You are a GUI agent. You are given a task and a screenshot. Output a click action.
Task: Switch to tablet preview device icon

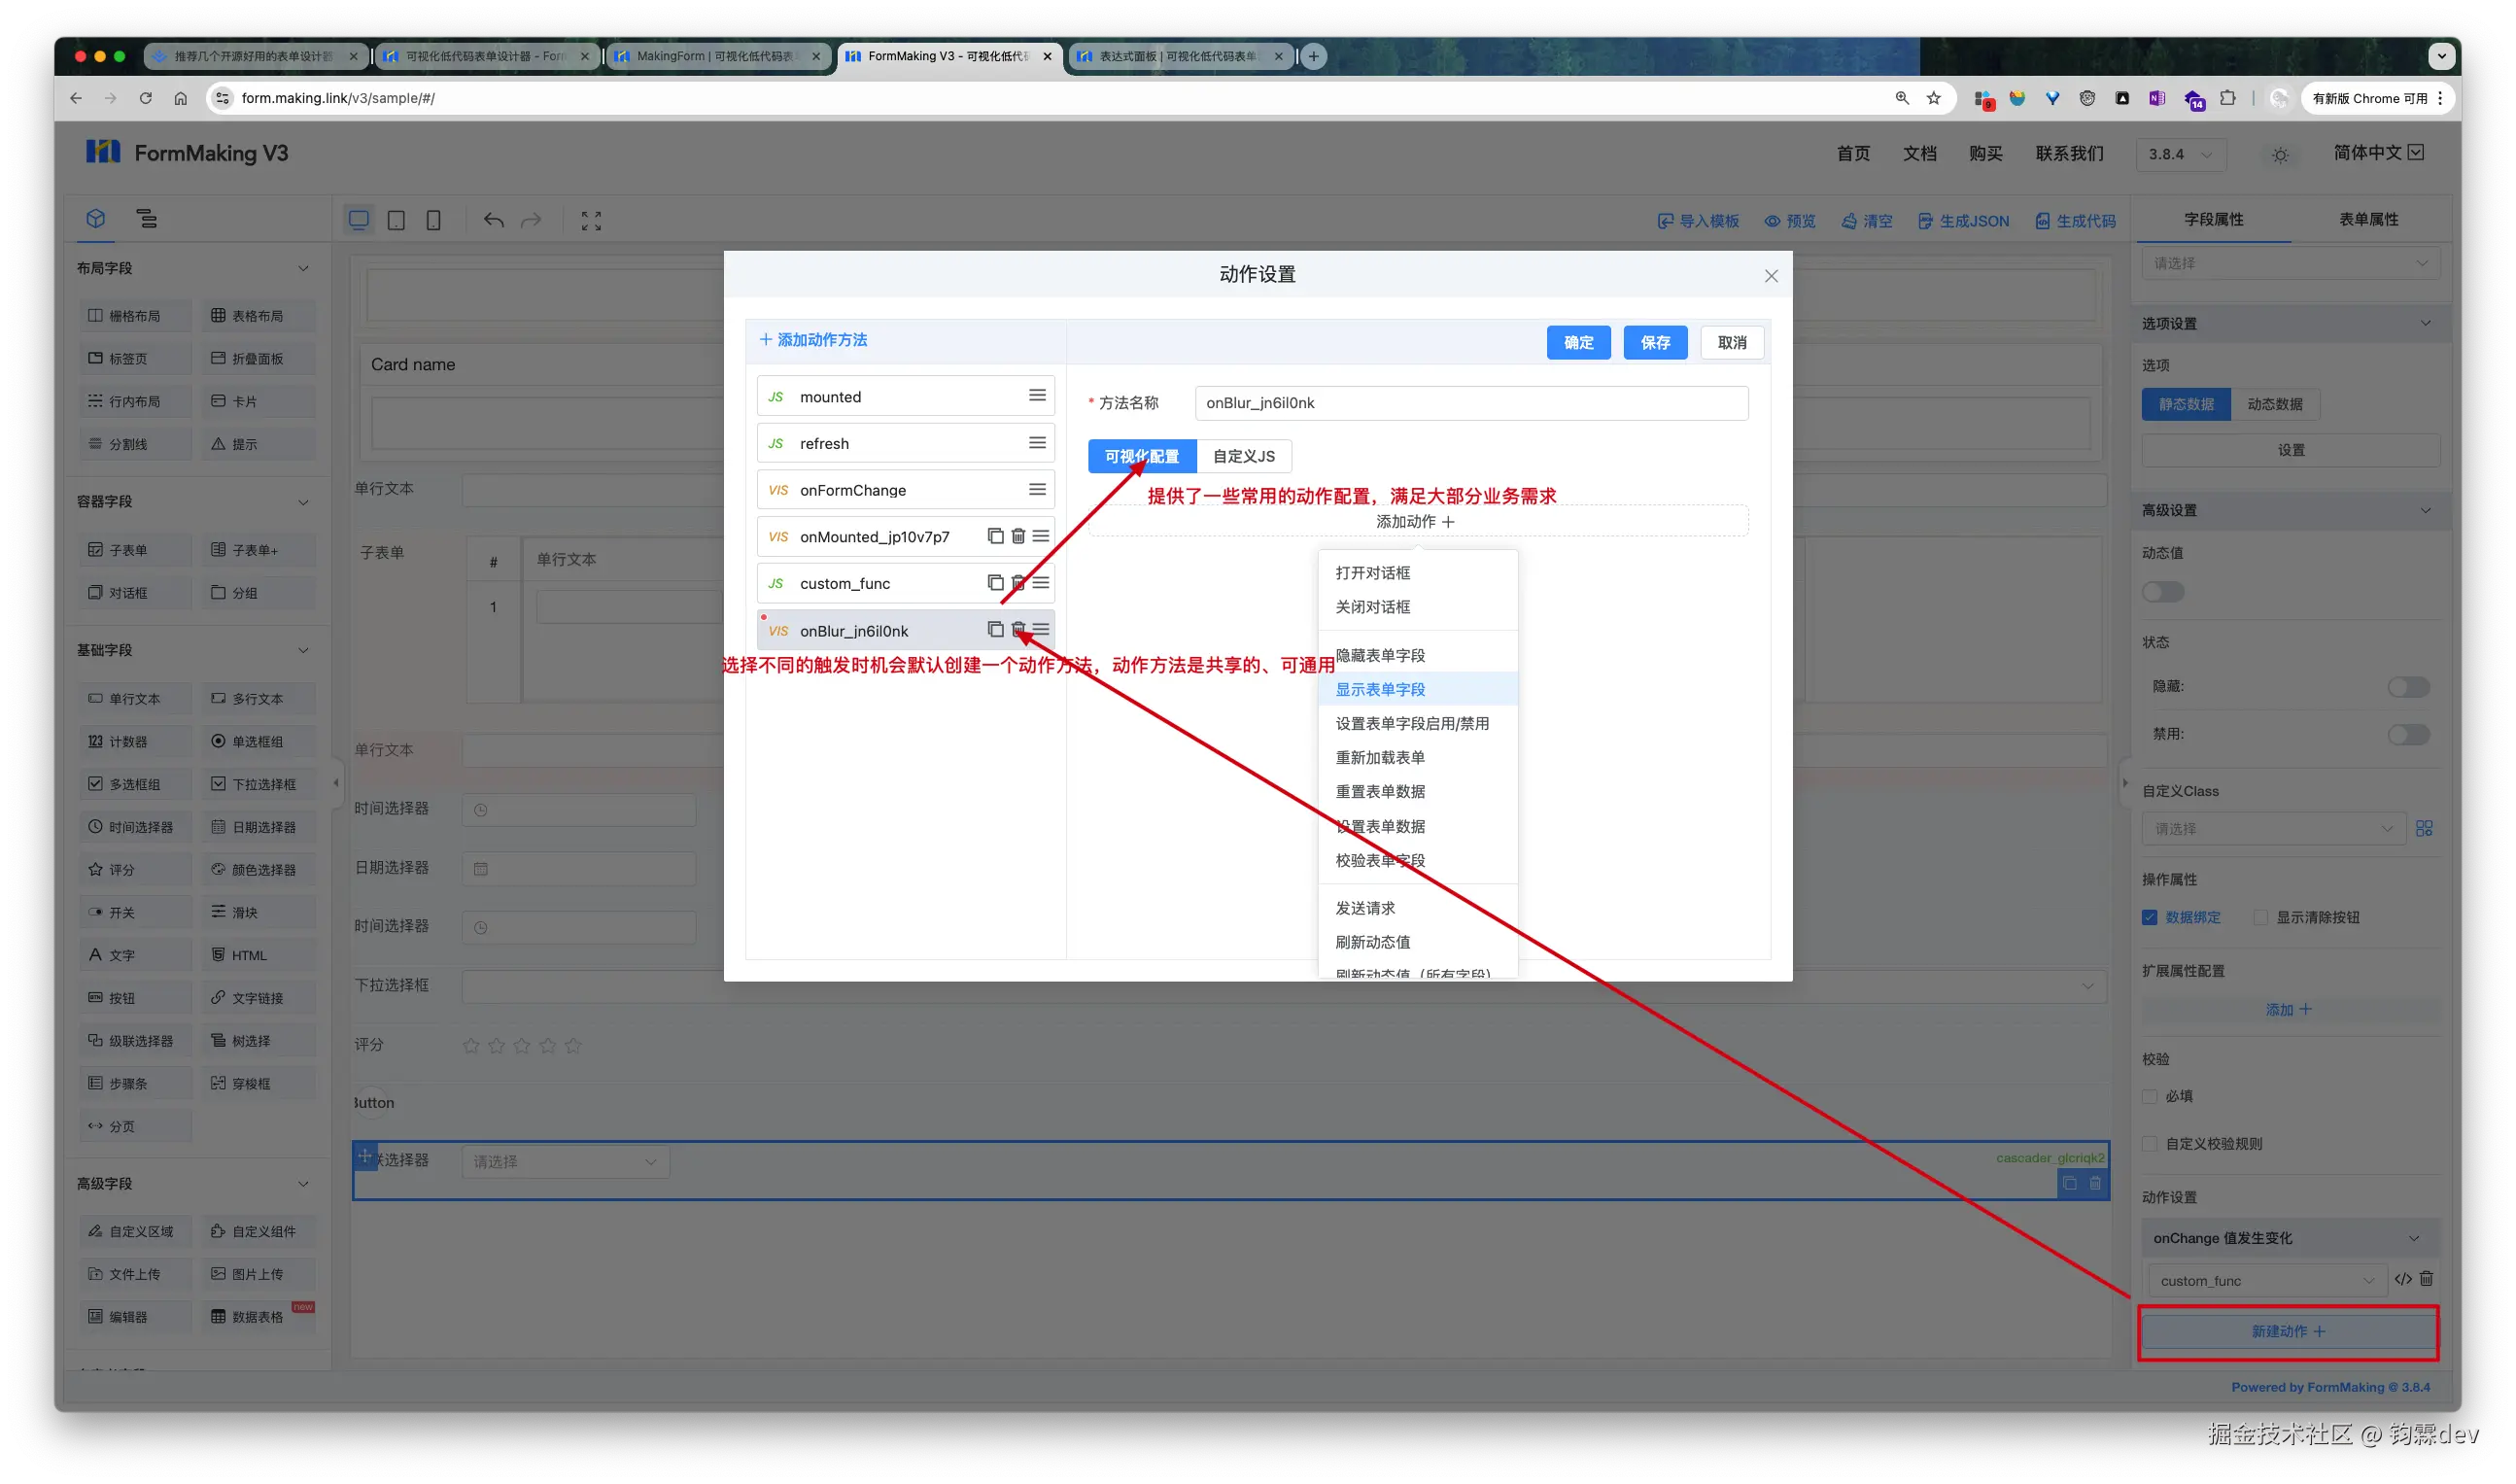pyautogui.click(x=396, y=220)
